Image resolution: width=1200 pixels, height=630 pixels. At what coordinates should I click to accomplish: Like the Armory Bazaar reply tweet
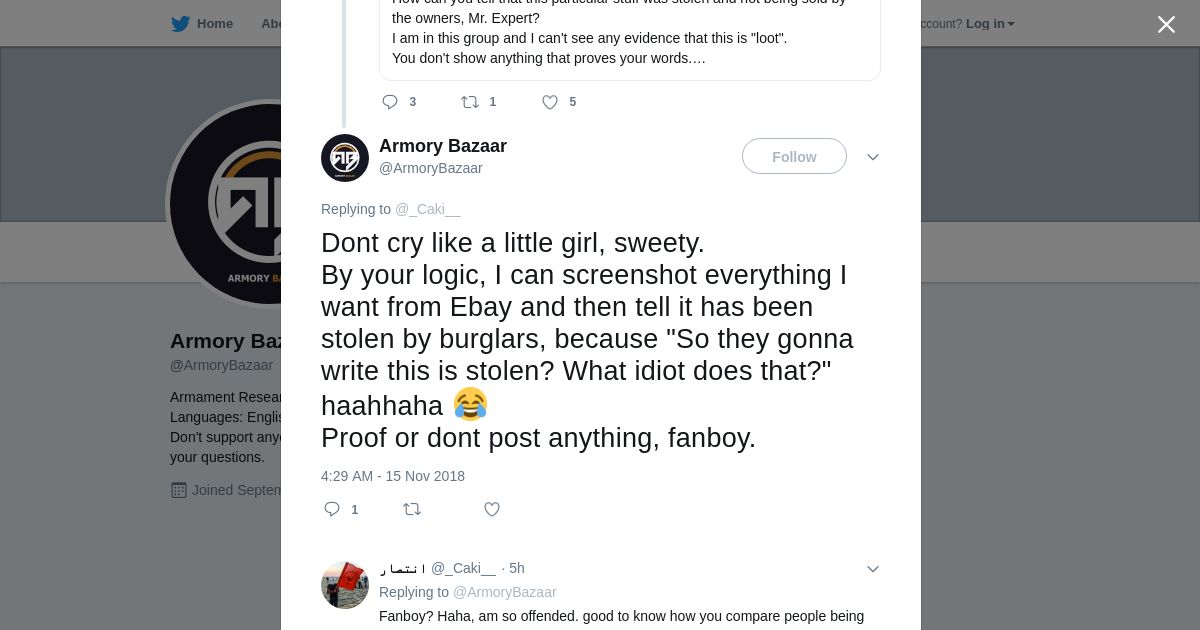[492, 509]
